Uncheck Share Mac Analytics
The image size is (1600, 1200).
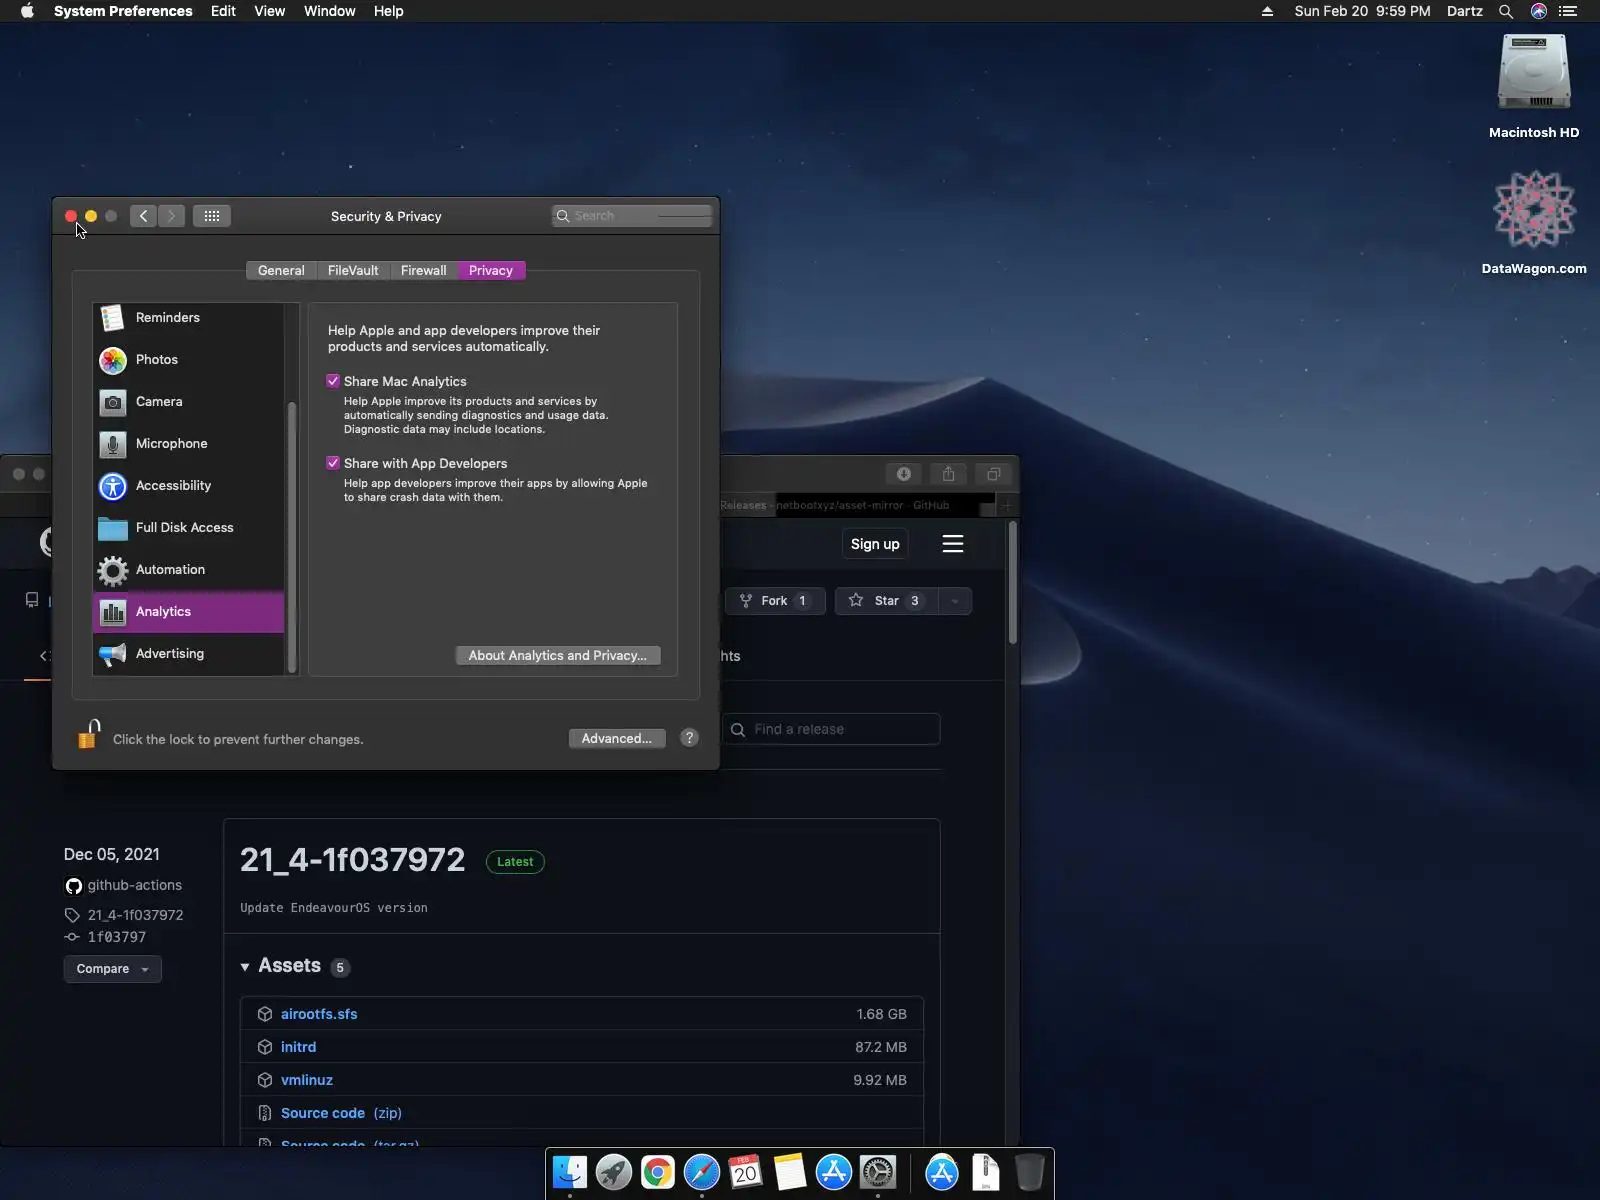click(x=333, y=381)
